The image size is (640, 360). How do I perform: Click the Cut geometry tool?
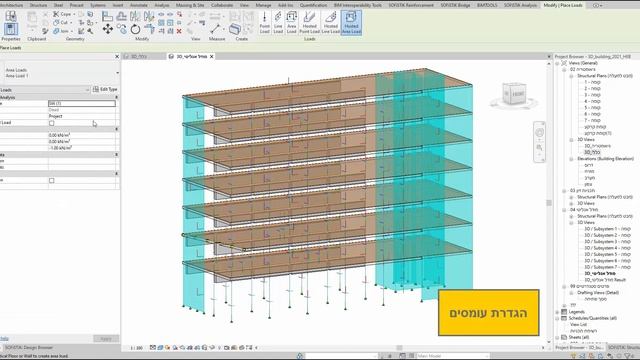coord(62,22)
